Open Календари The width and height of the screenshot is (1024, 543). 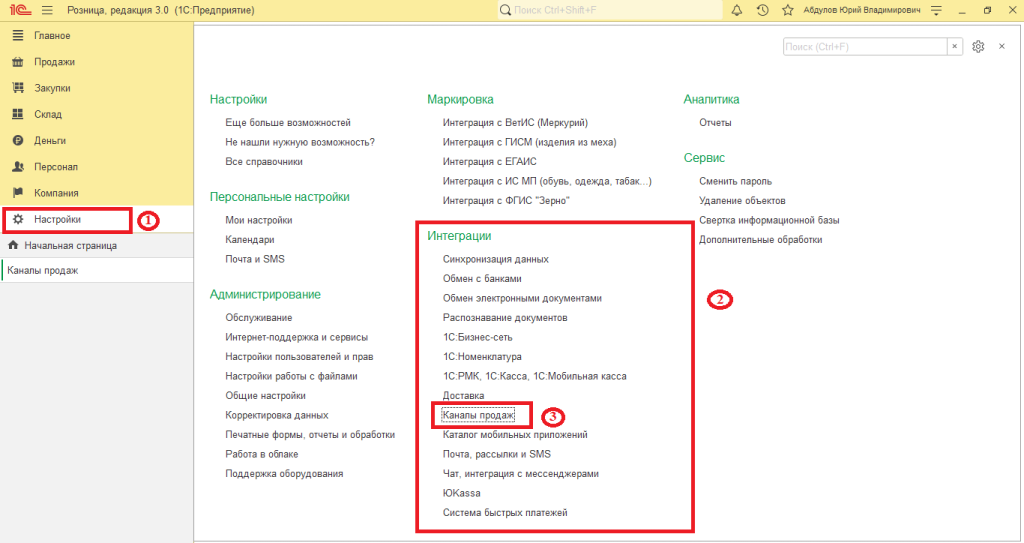pos(249,240)
